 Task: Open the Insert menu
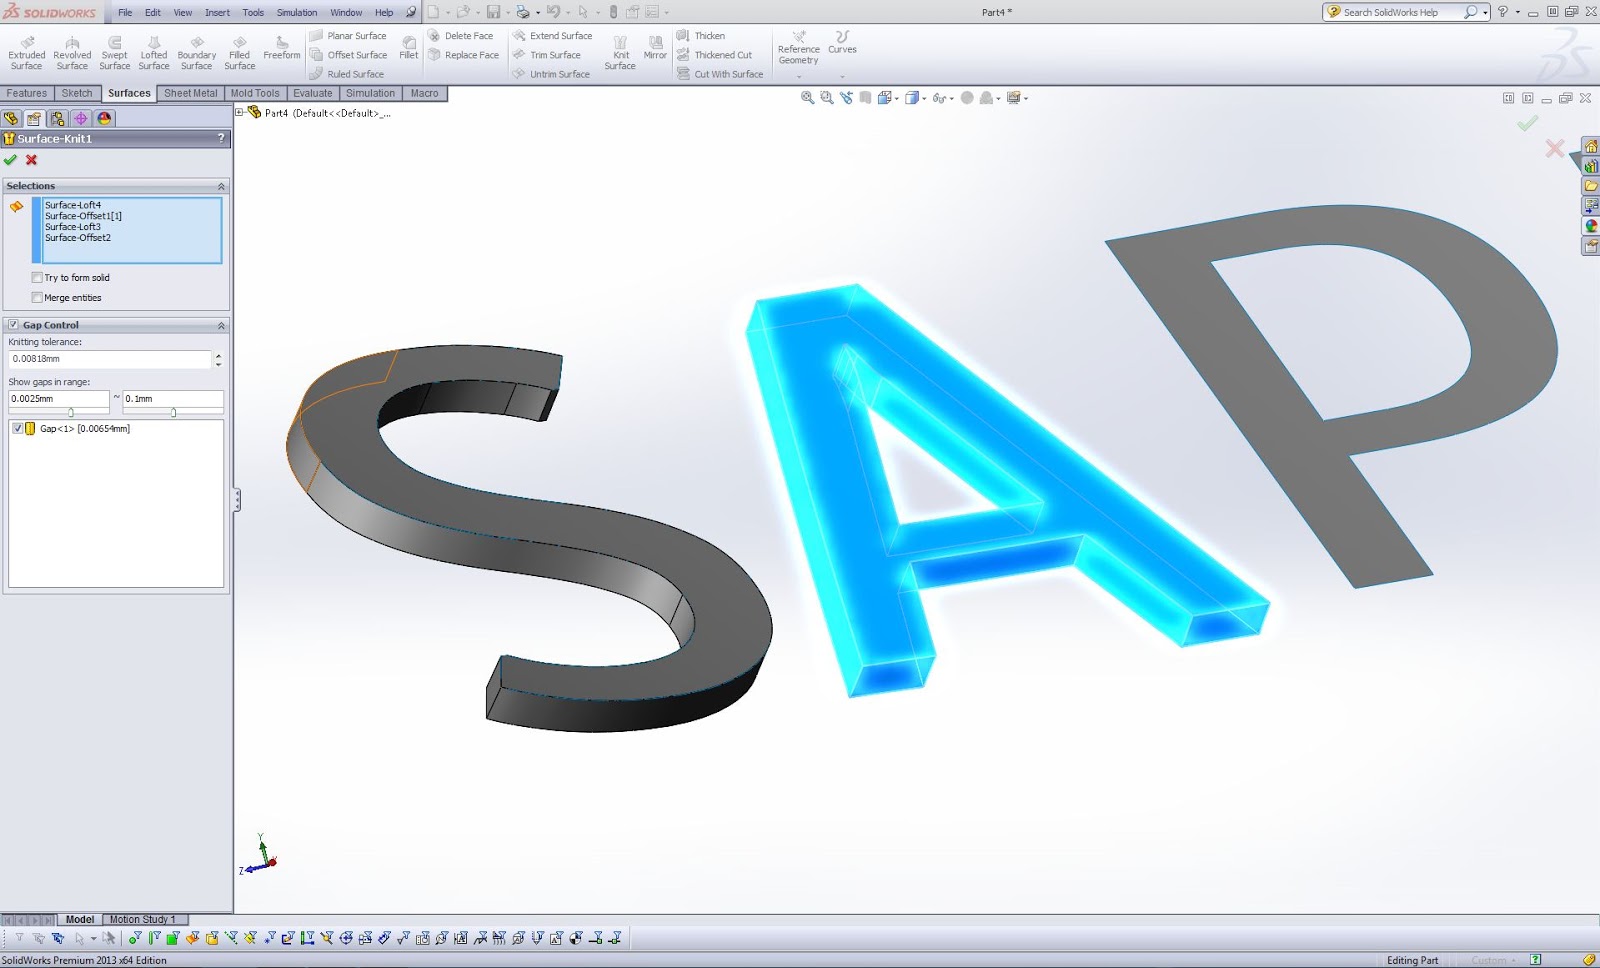217,13
